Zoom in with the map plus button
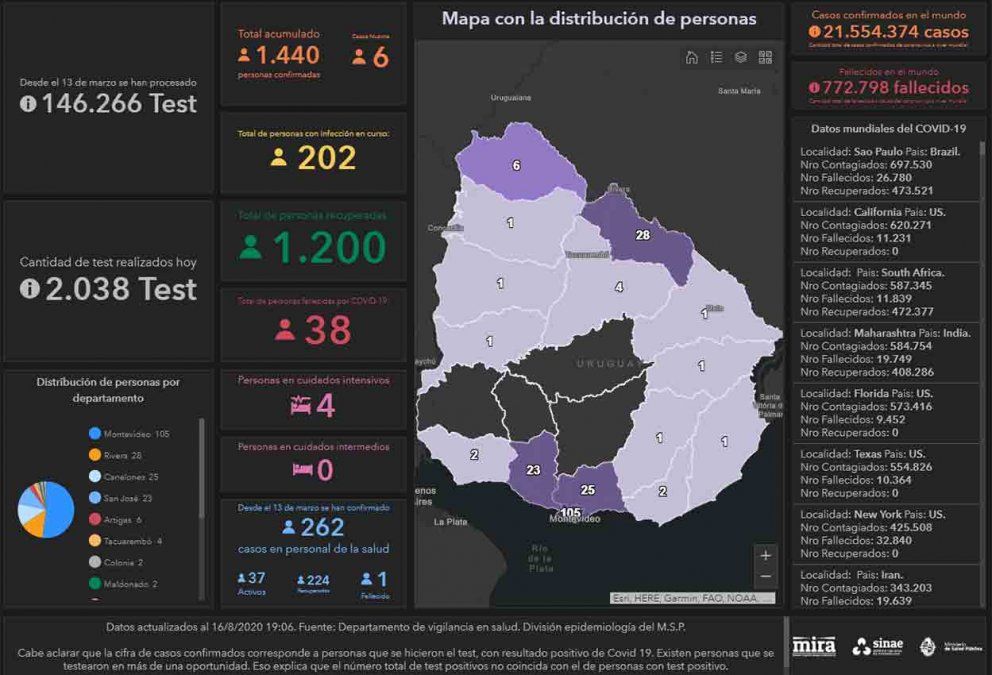 coord(766,556)
